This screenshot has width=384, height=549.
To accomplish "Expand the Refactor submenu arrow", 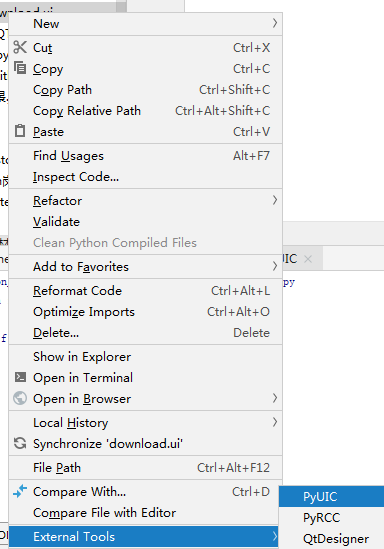I will 275,200.
